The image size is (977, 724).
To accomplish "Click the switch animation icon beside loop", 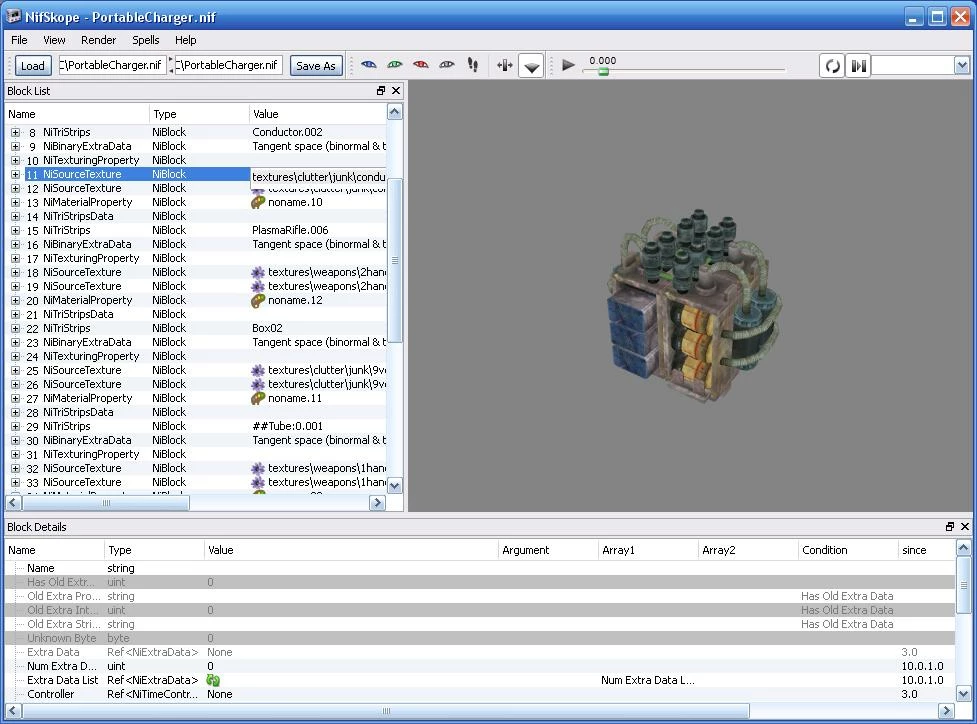I will (x=859, y=65).
